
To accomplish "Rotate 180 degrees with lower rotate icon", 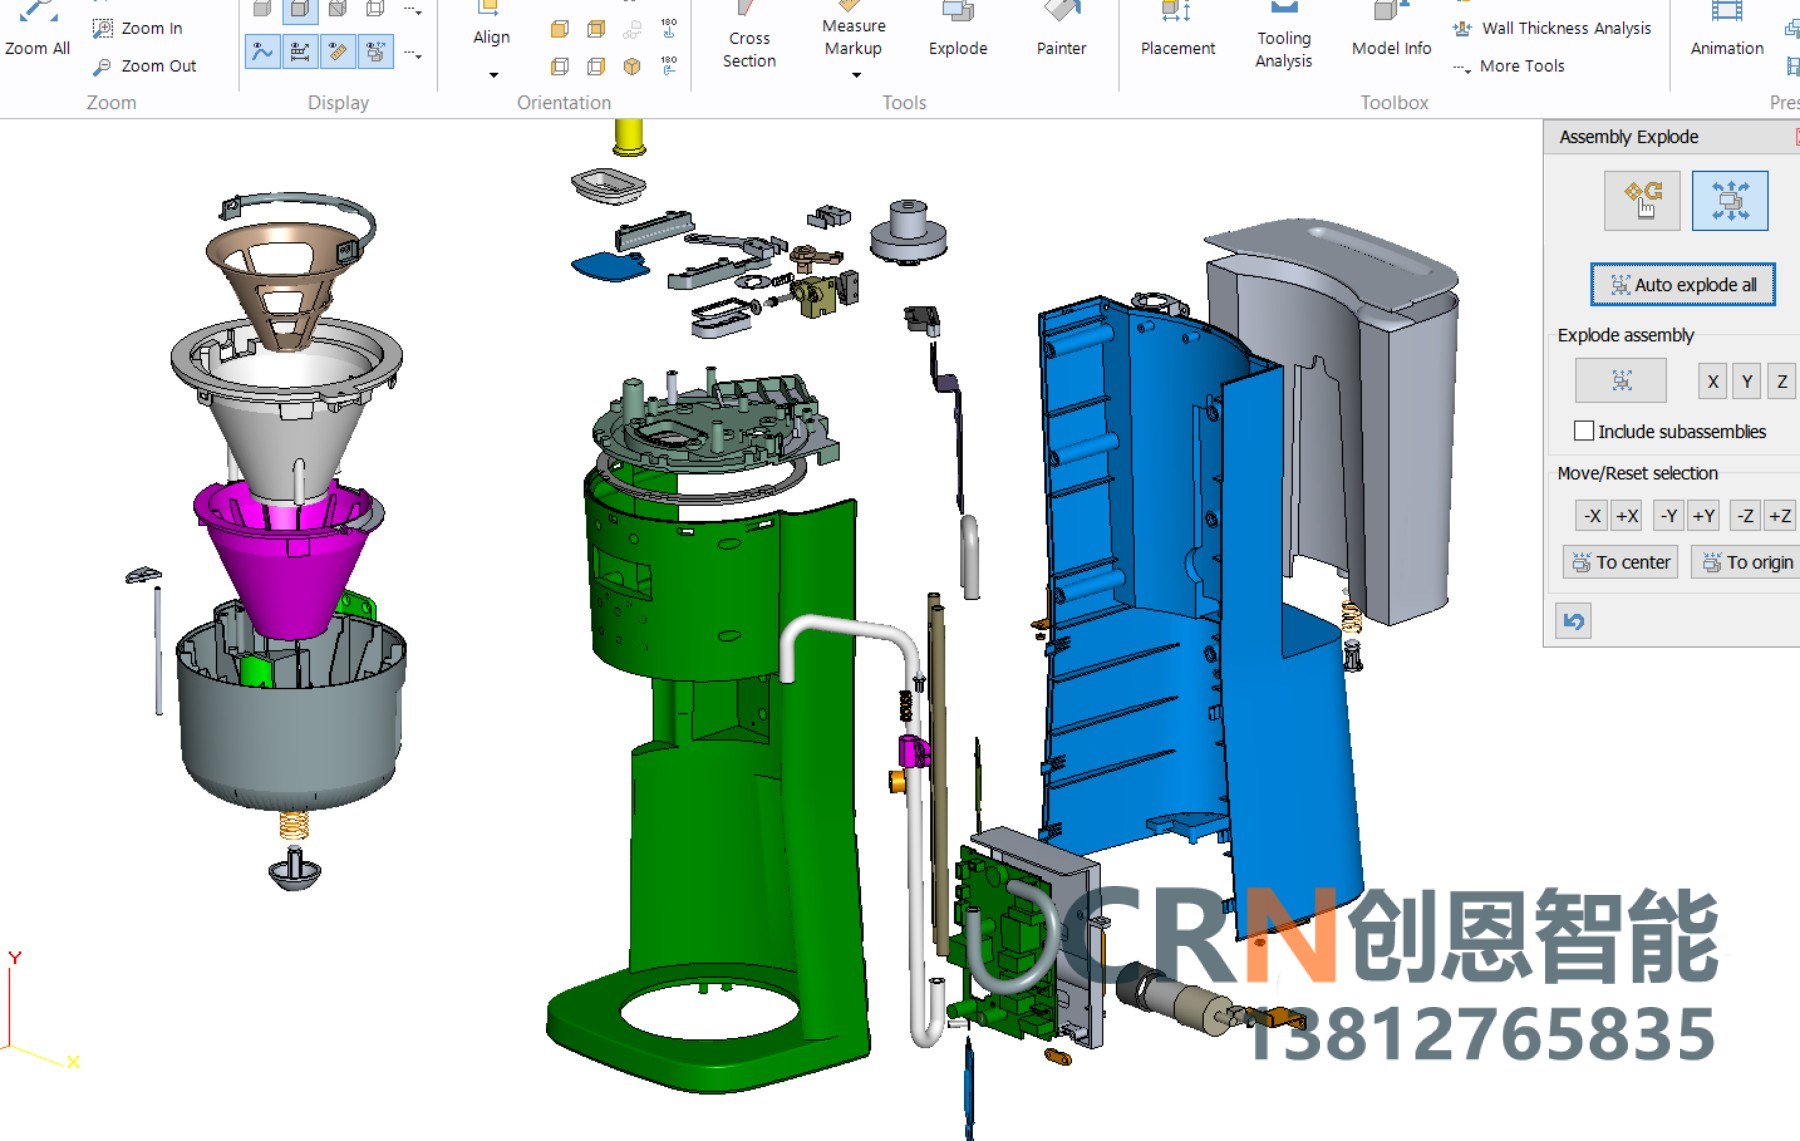I will click(x=669, y=65).
